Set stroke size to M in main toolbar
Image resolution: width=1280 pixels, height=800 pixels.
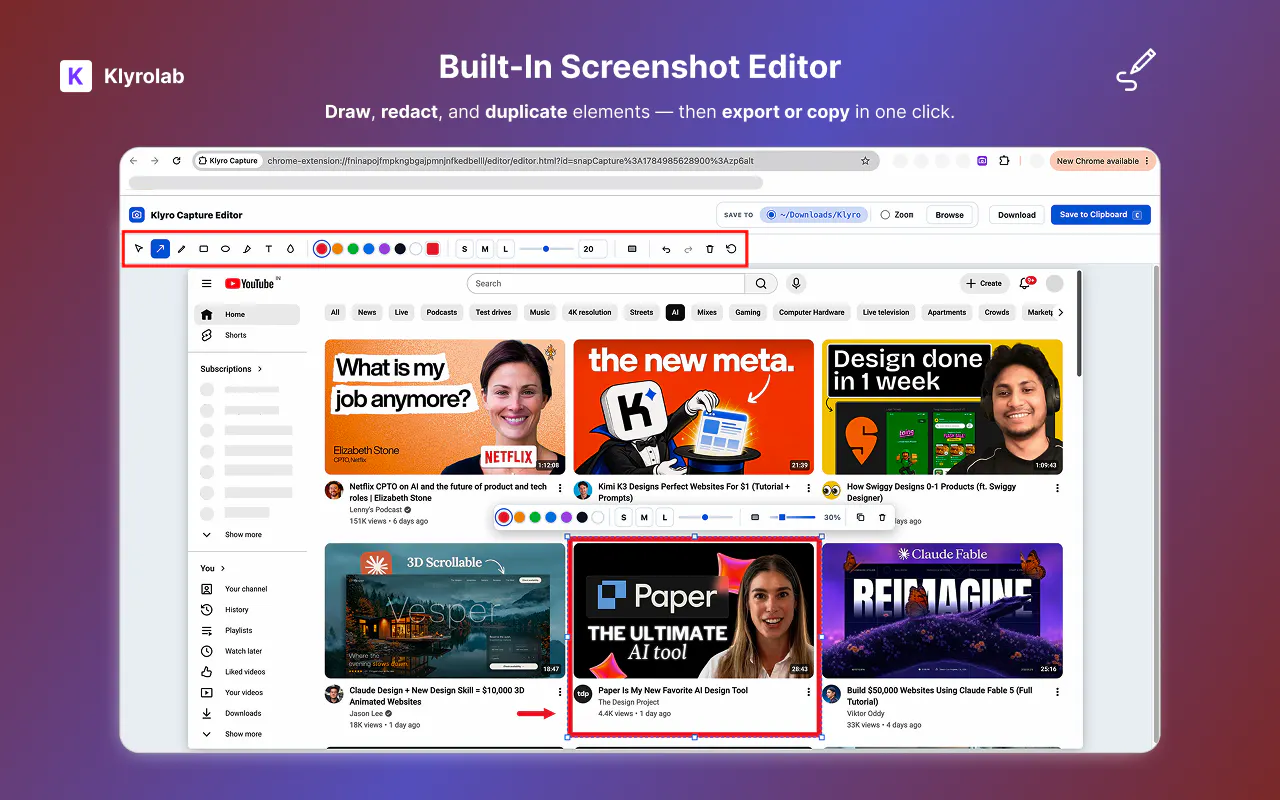point(485,249)
